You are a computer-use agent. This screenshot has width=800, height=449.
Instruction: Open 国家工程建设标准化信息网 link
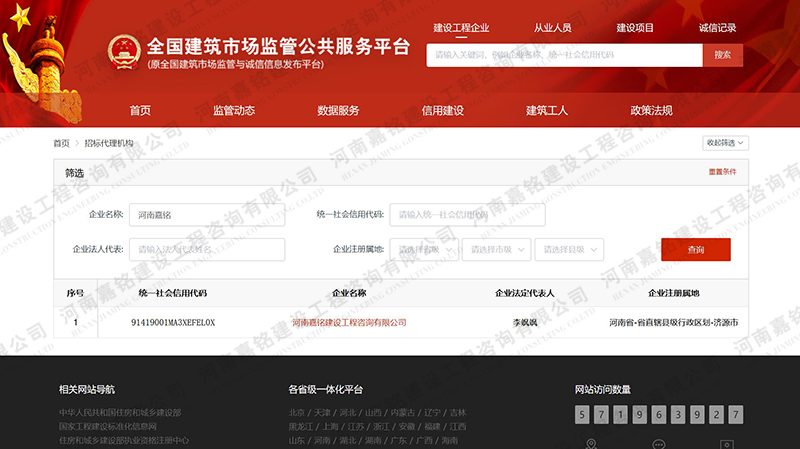[108, 426]
